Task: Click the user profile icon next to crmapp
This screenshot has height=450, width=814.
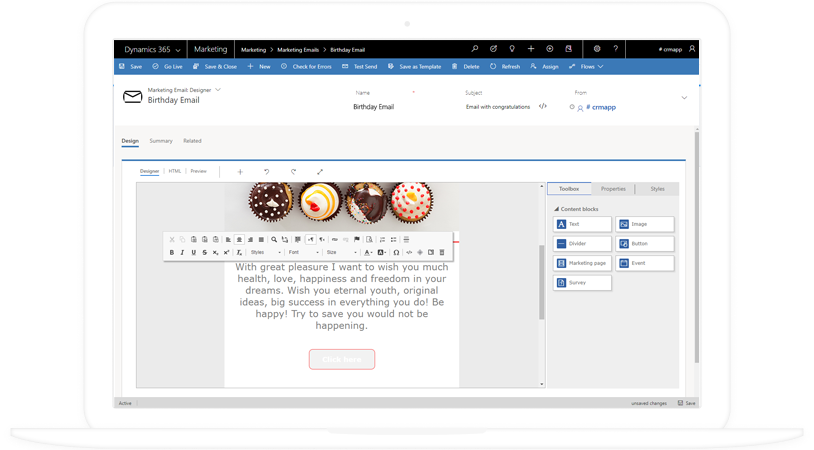Action: pyautogui.click(x=692, y=49)
